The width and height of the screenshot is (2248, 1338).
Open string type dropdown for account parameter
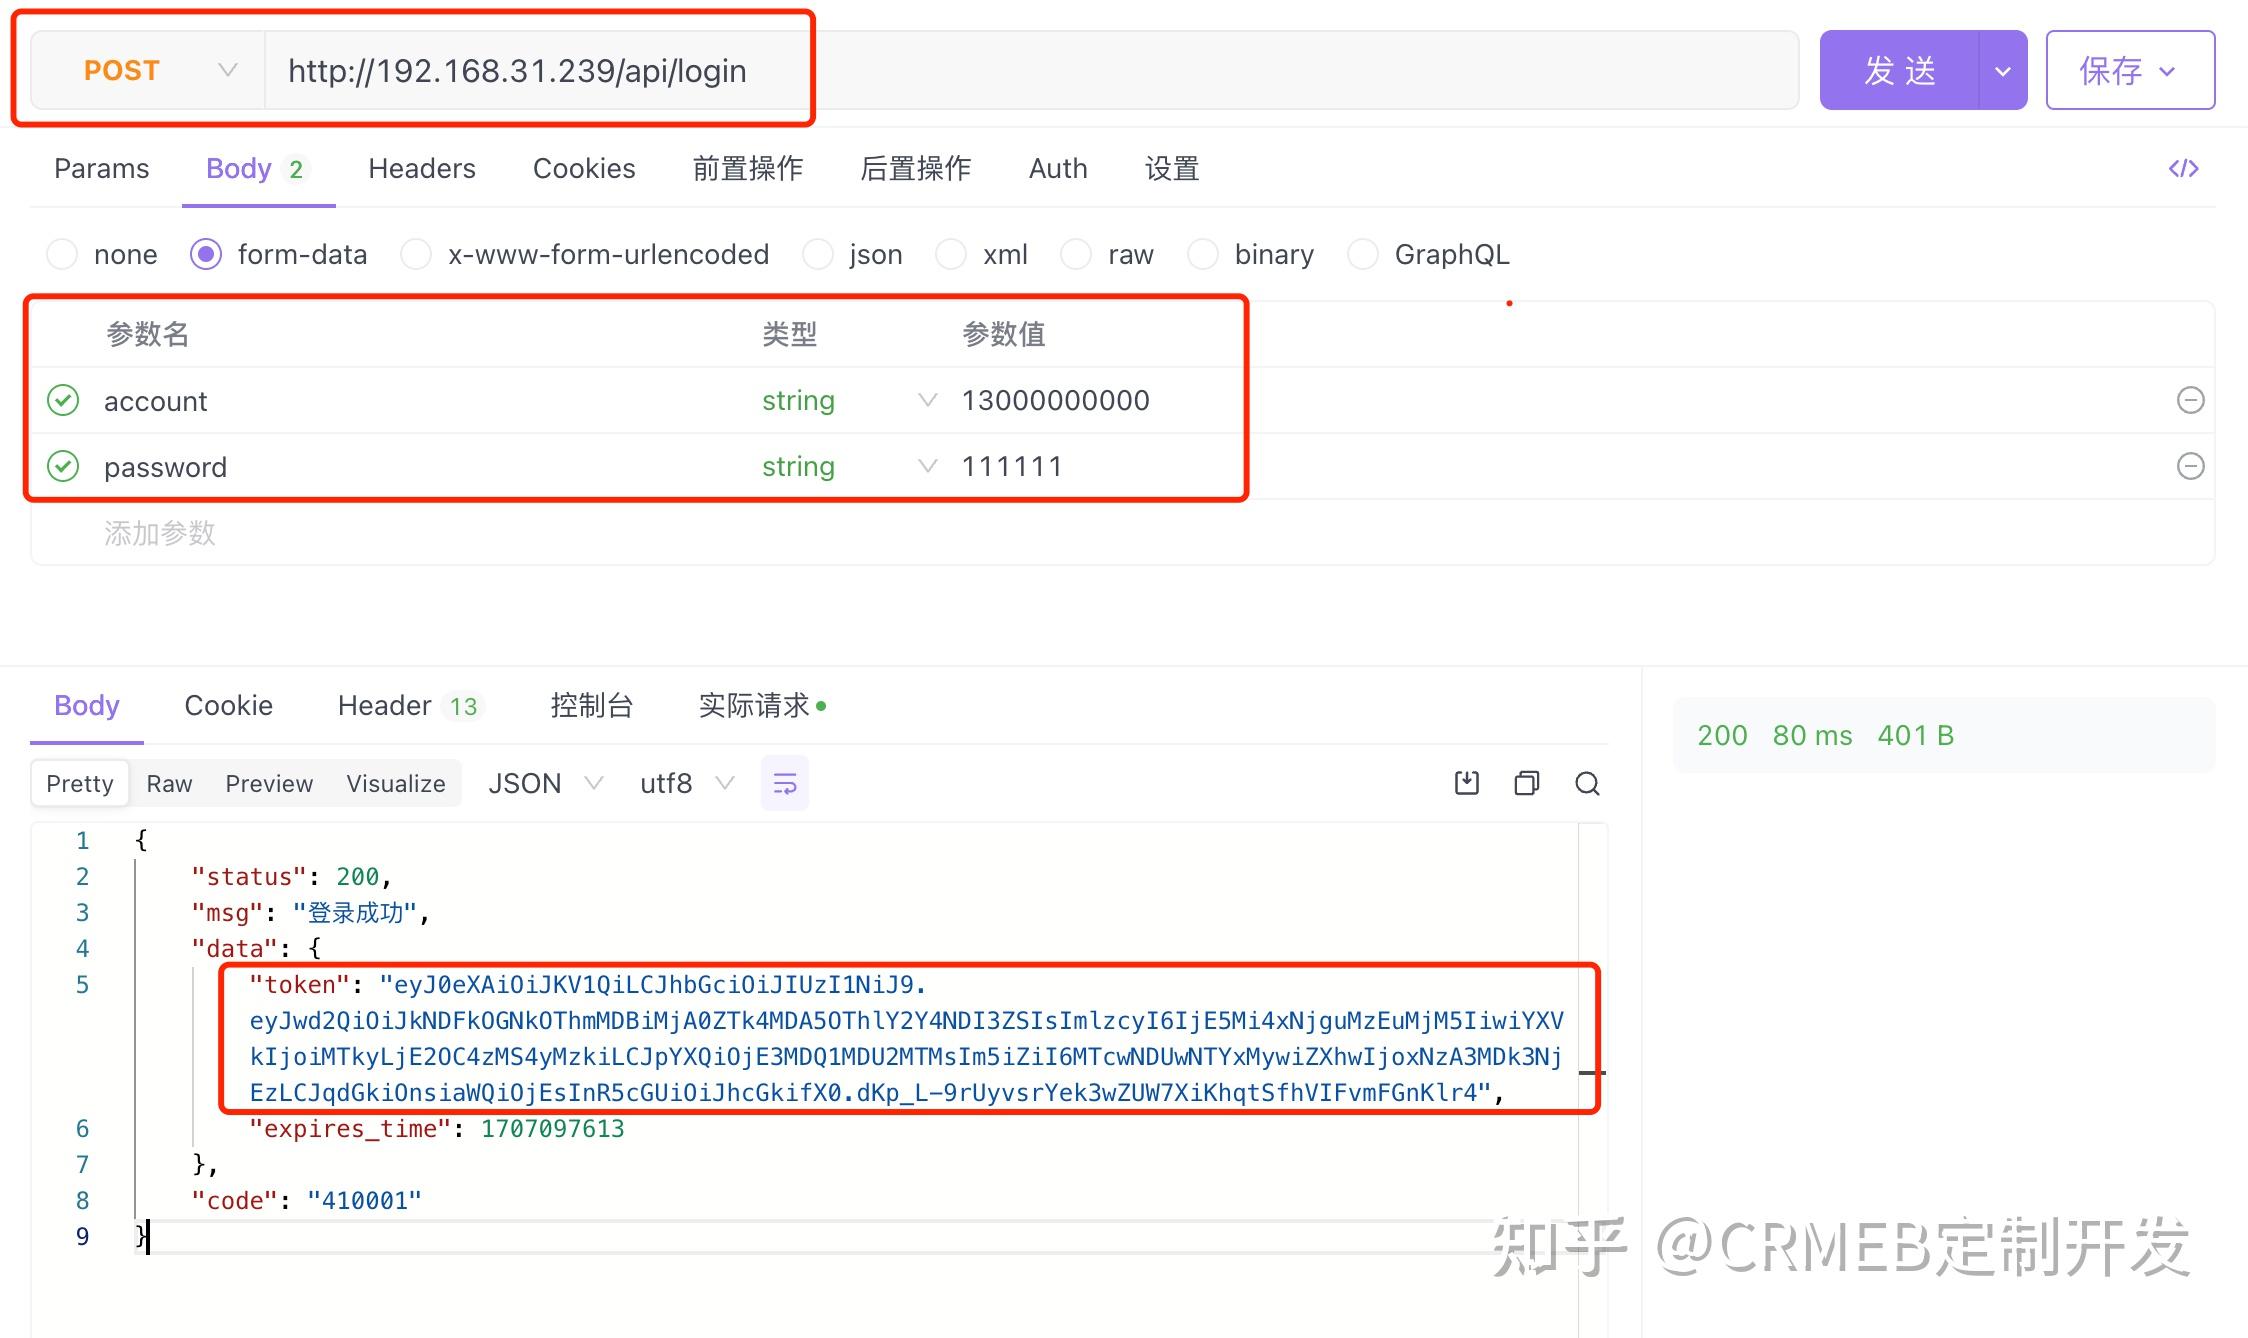pos(926,400)
